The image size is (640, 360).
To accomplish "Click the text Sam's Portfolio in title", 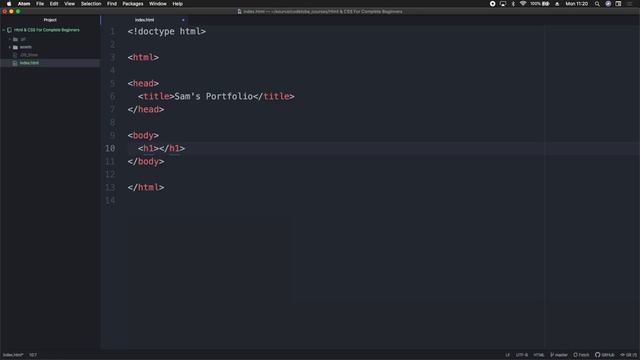I will point(213,96).
